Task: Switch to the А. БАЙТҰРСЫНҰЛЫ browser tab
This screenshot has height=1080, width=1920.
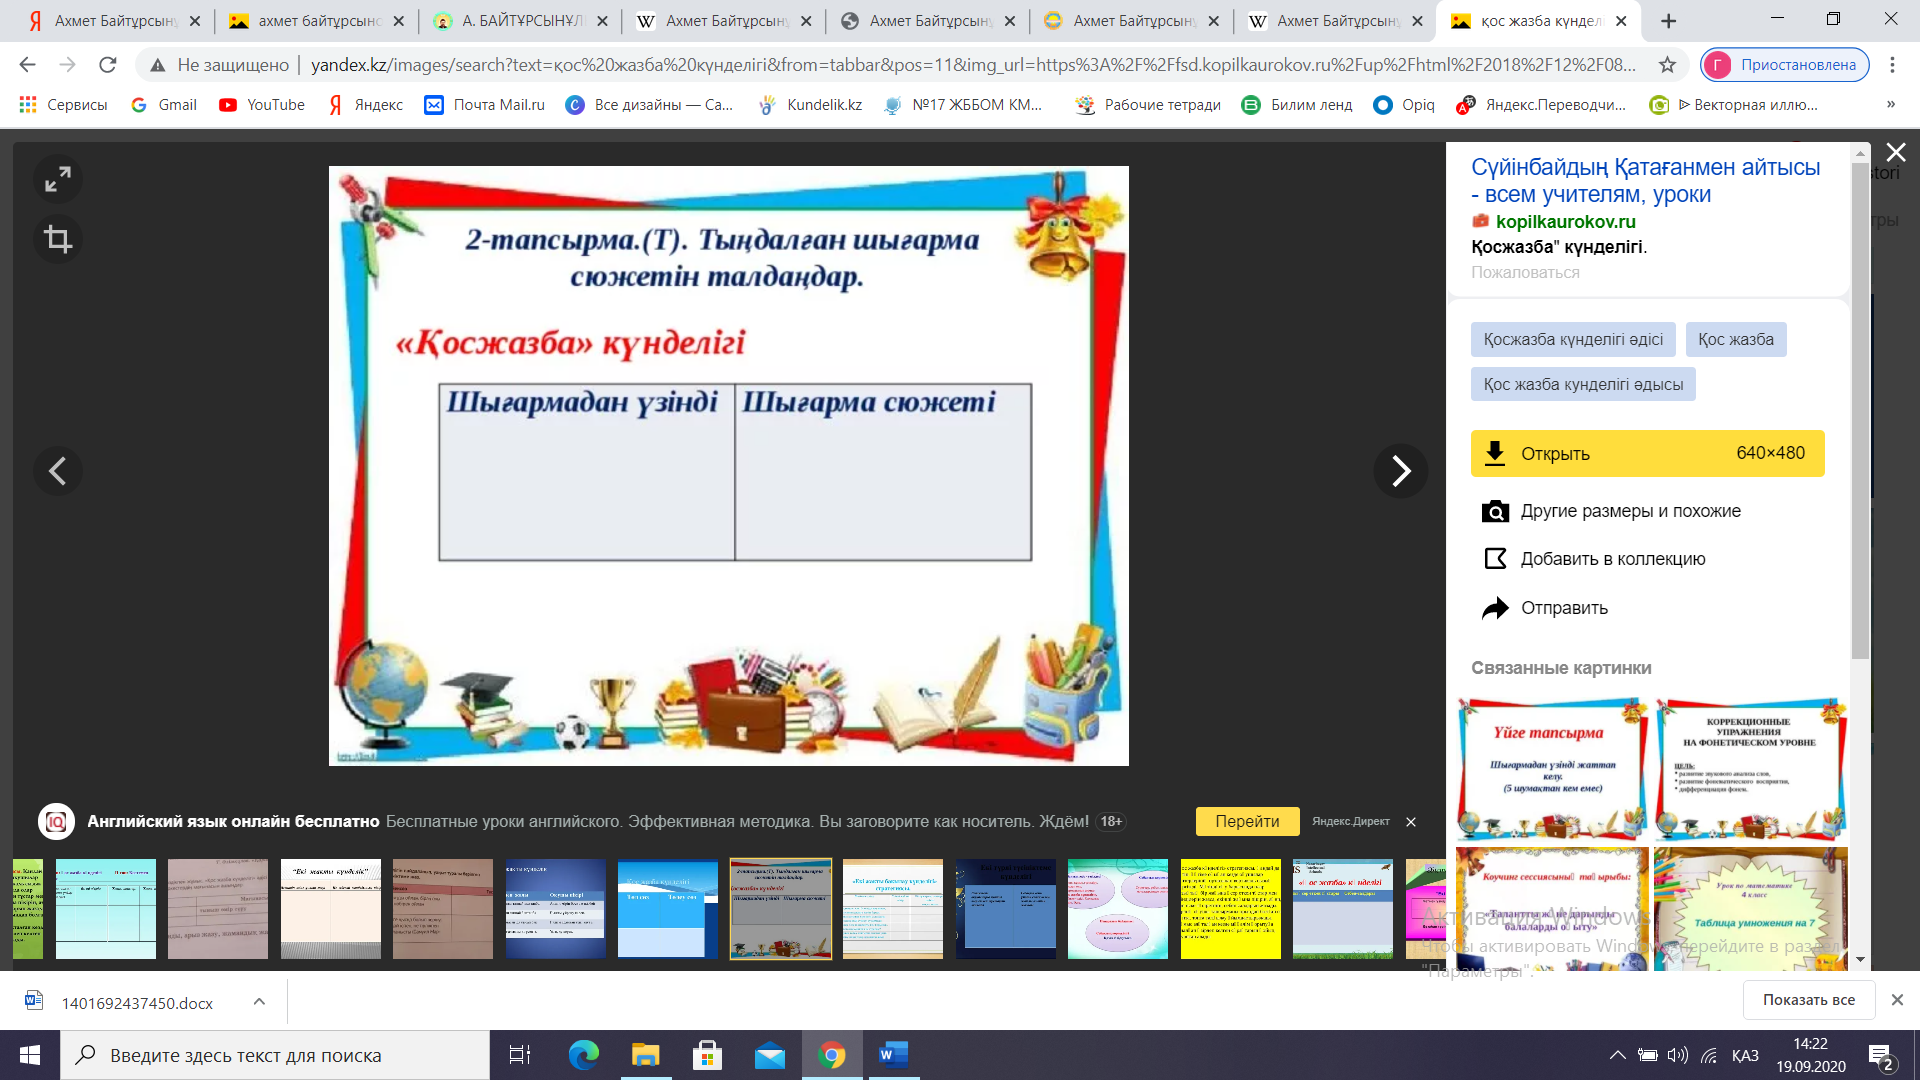Action: click(x=520, y=21)
